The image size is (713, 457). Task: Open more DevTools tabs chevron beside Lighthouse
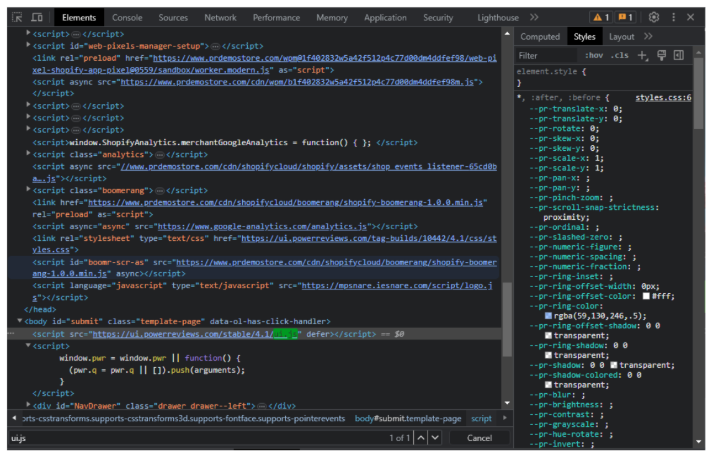pos(534,18)
